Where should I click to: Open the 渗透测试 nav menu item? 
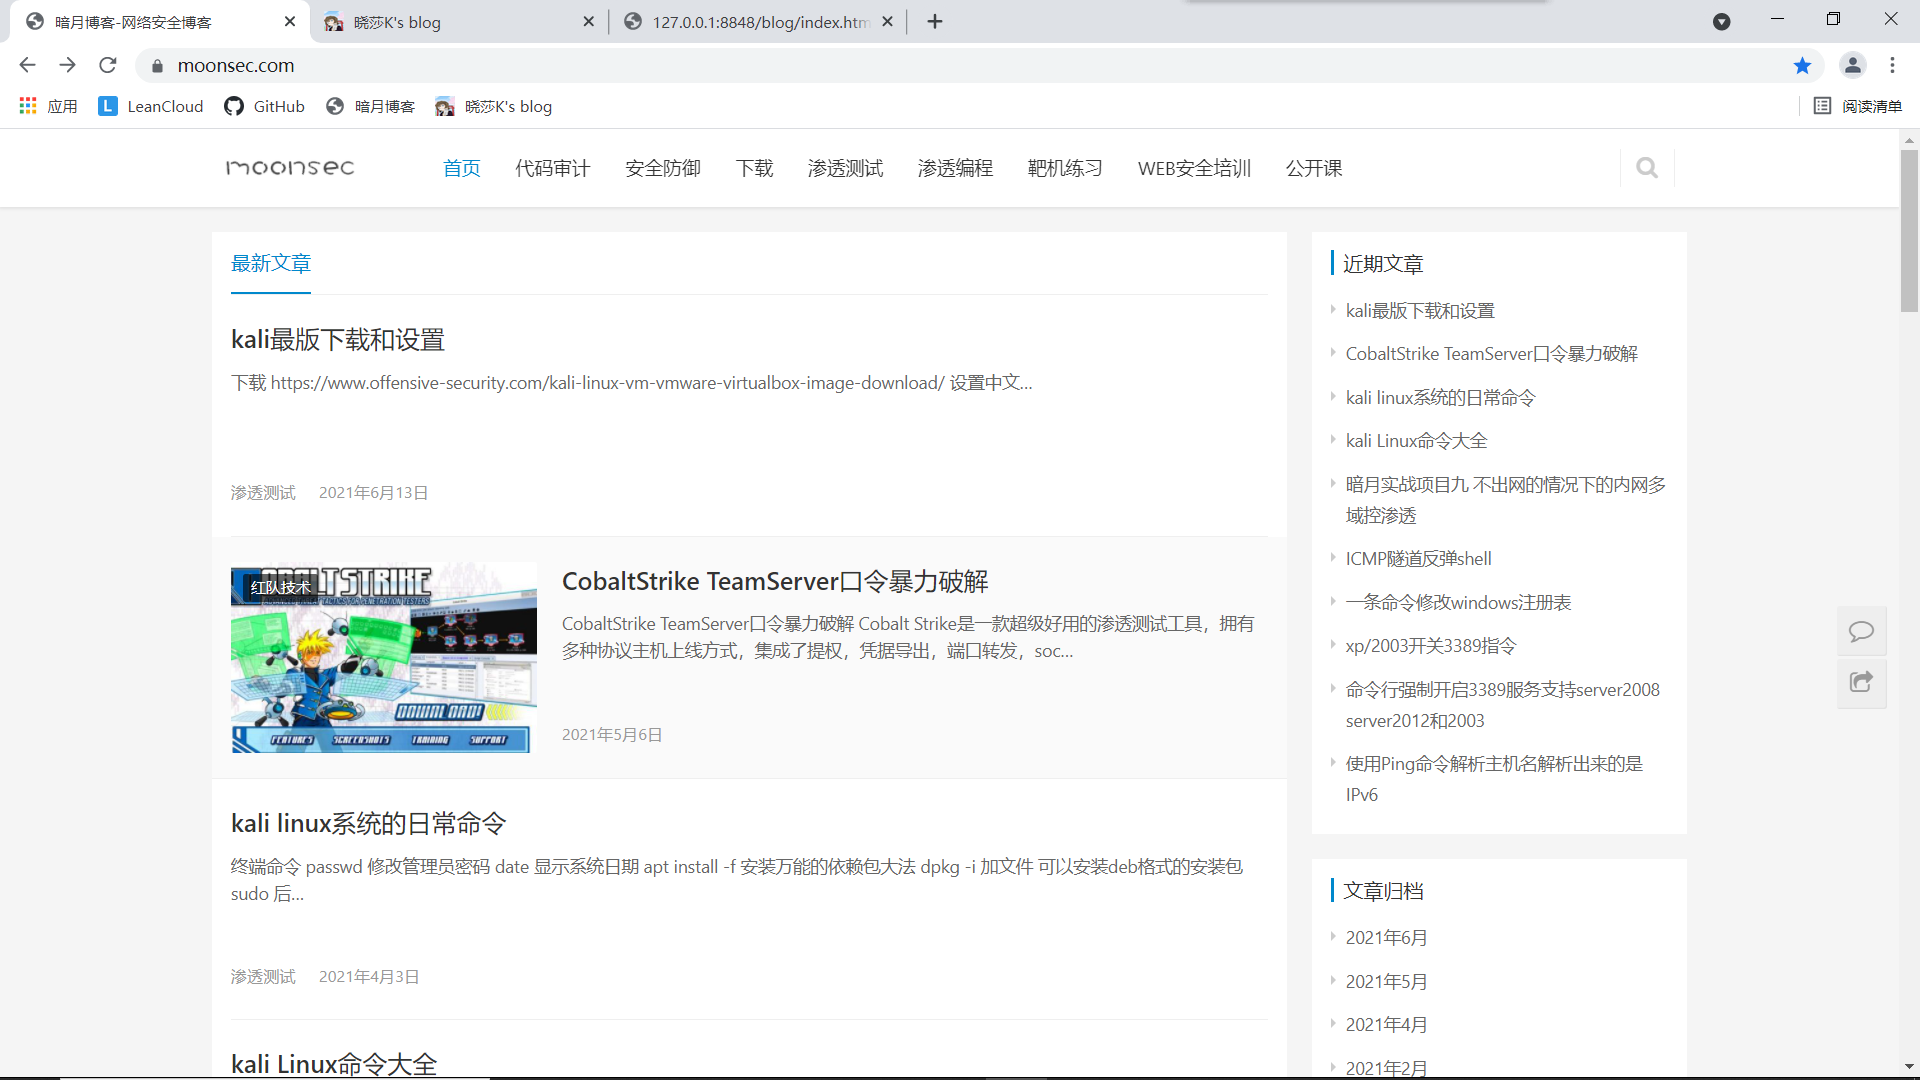846,168
